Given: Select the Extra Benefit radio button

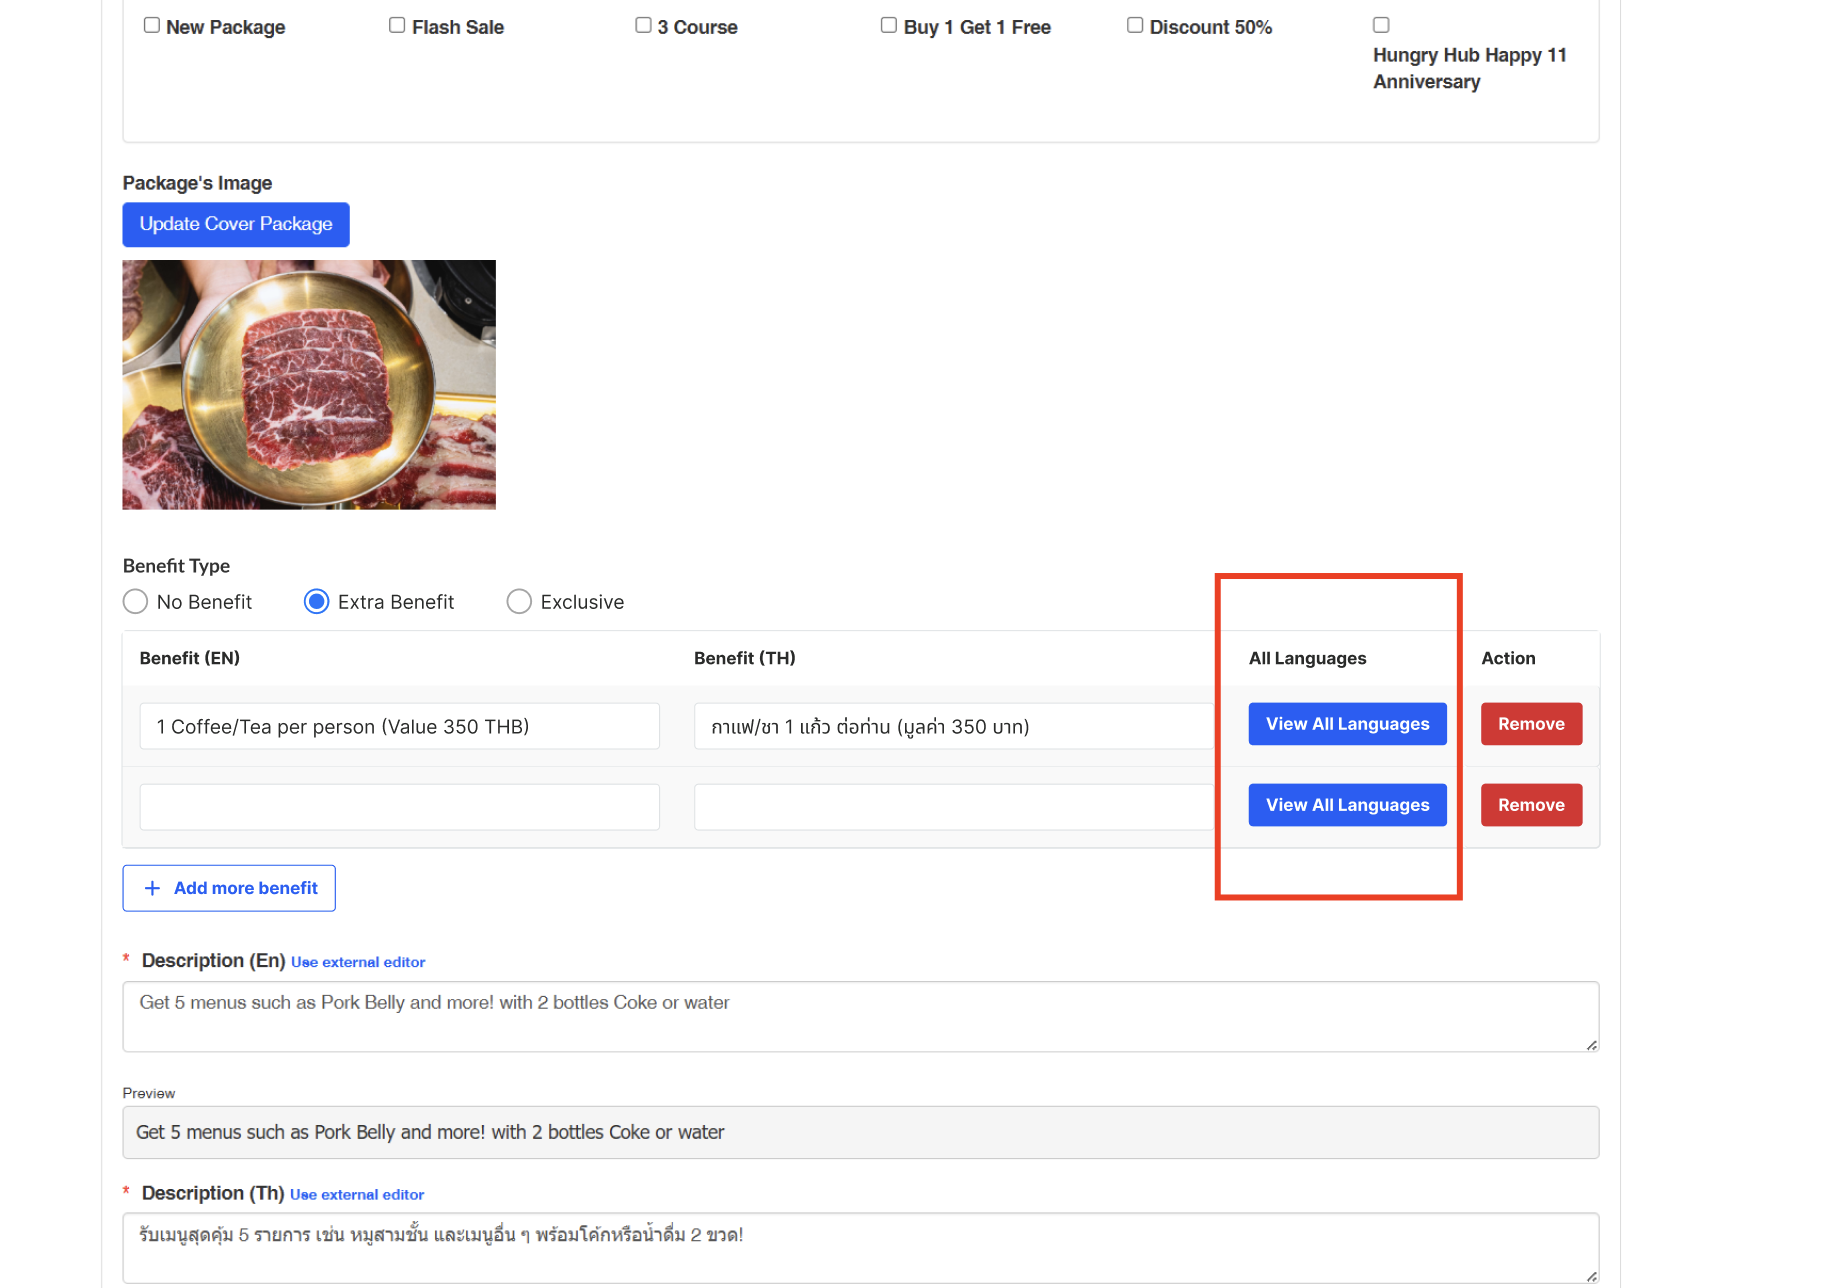Looking at the screenshot, I should (x=316, y=602).
